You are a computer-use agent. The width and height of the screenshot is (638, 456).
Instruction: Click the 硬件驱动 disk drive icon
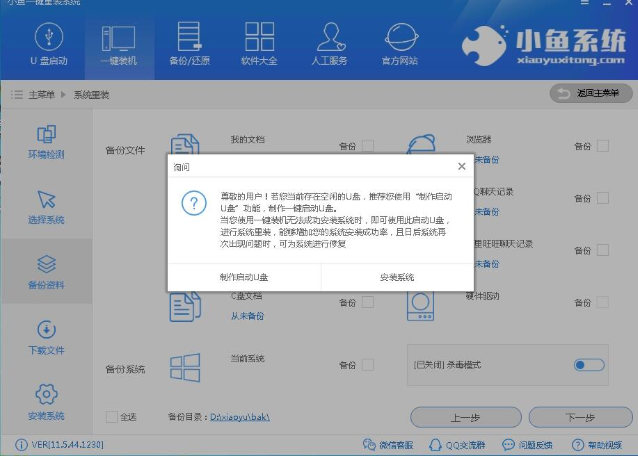click(420, 306)
